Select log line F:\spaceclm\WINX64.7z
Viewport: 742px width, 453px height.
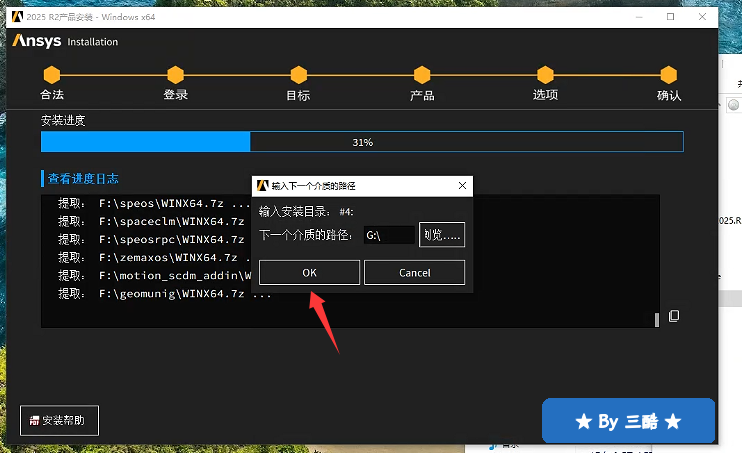coord(151,222)
